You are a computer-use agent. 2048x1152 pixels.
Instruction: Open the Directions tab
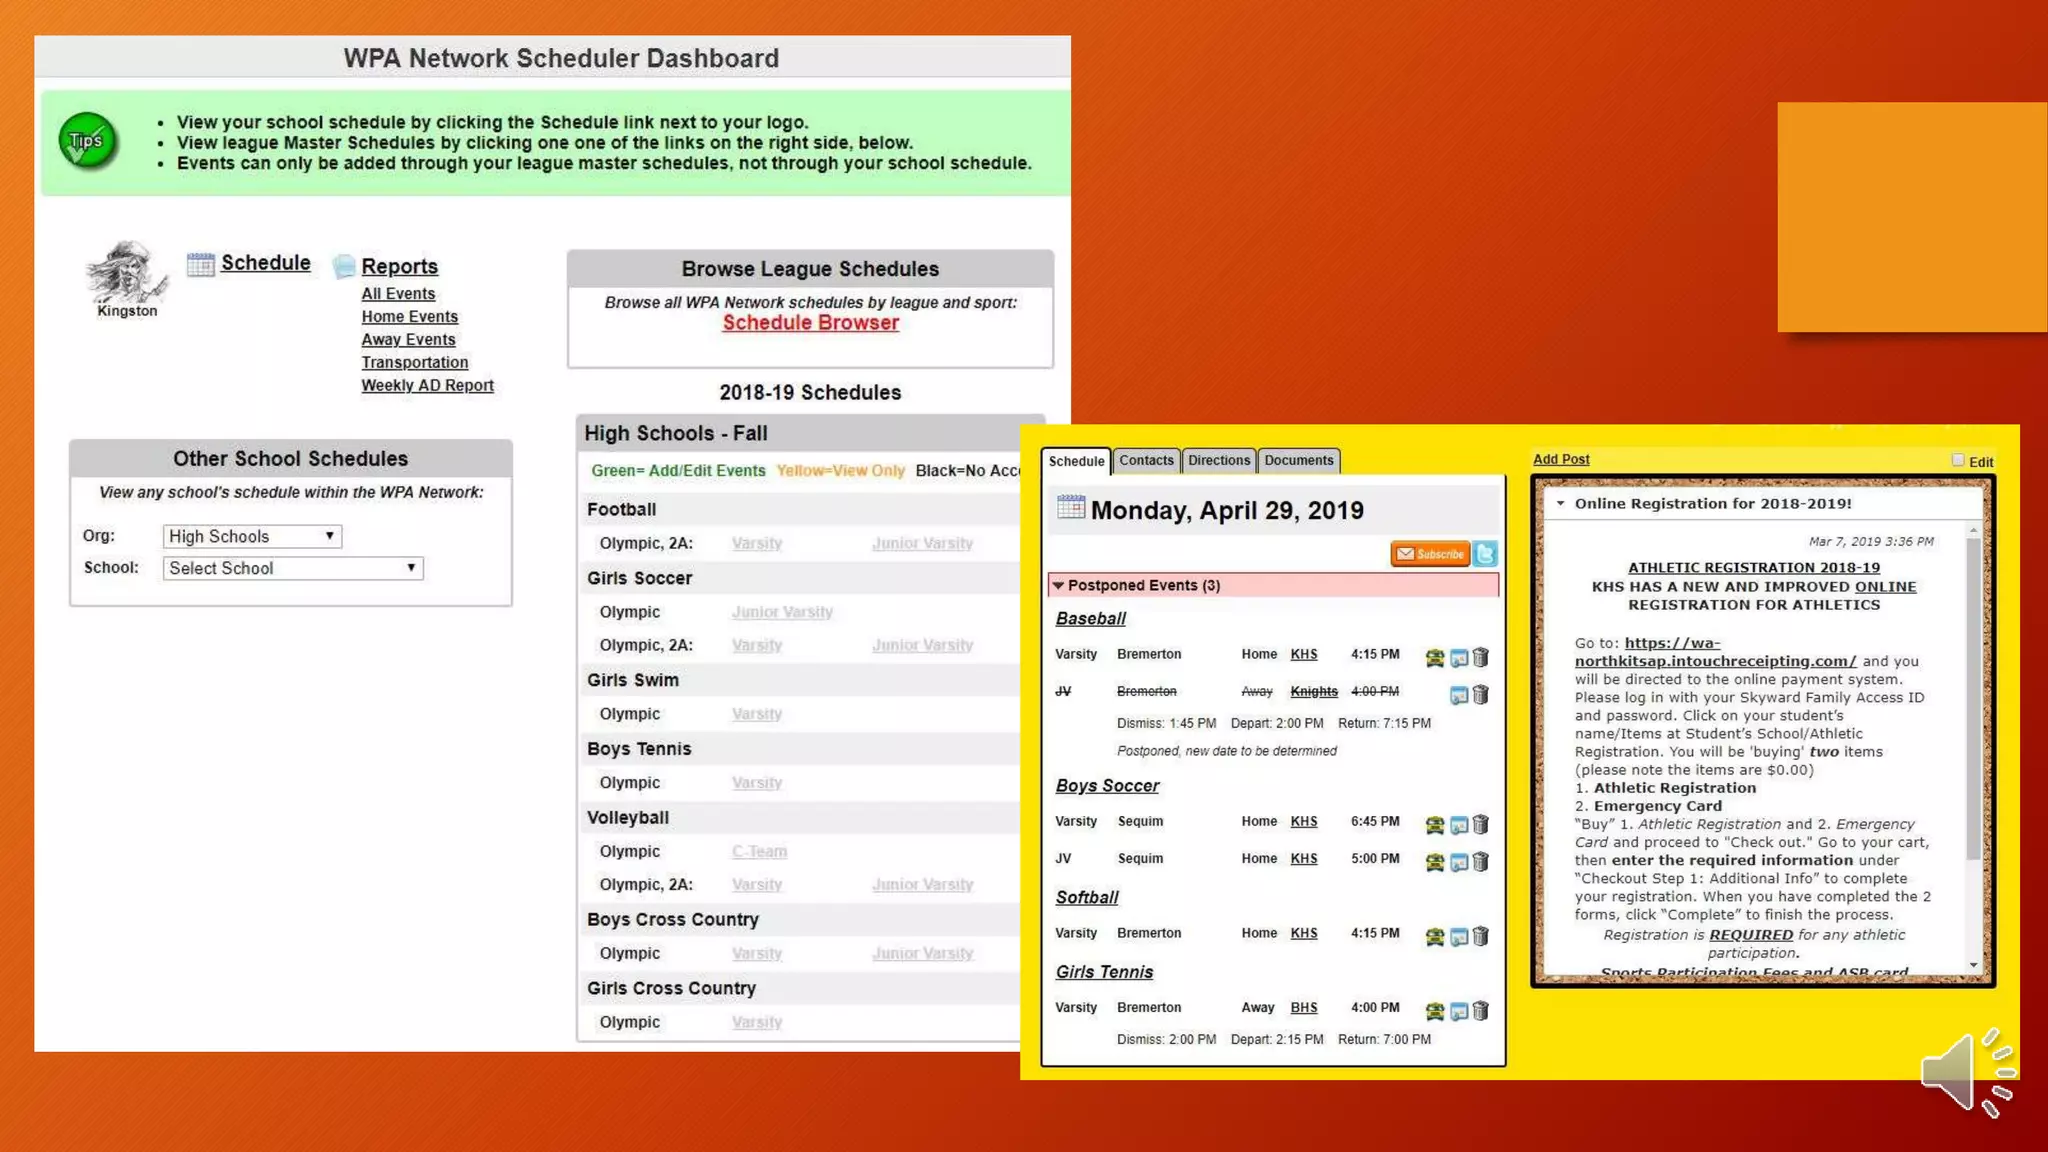[1218, 461]
